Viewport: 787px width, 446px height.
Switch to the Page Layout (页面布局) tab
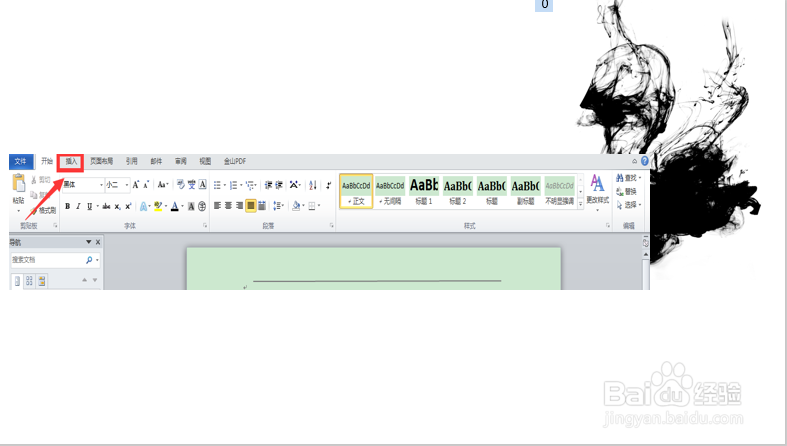pyautogui.click(x=101, y=162)
